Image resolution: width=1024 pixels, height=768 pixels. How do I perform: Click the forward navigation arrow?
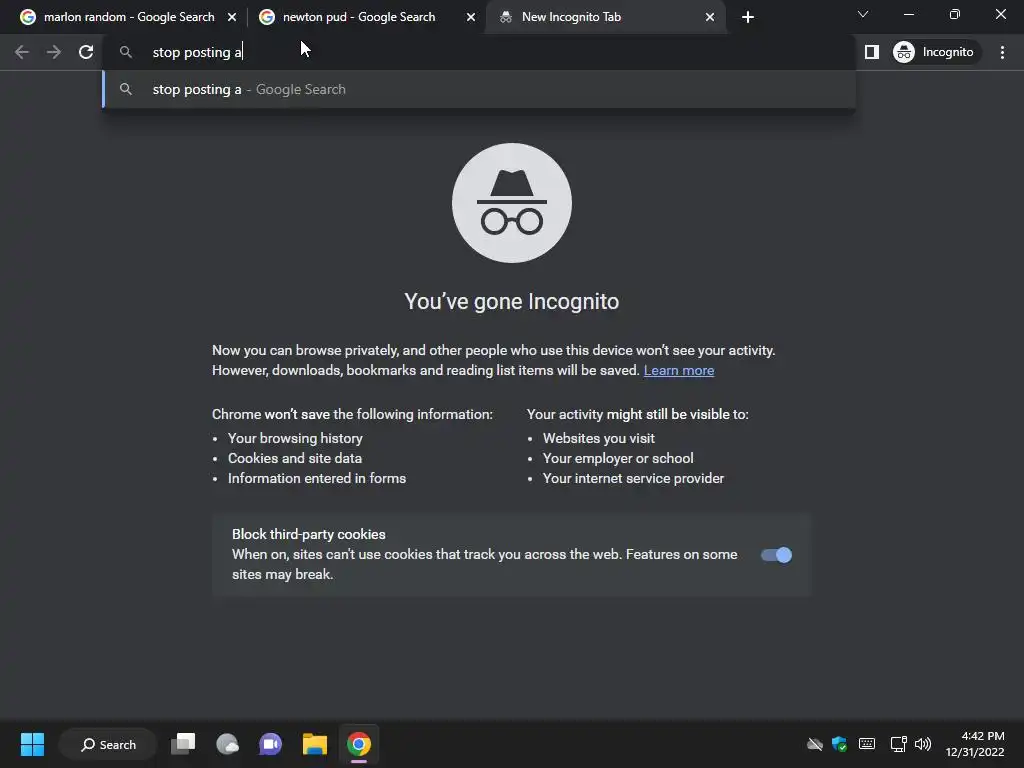[x=54, y=52]
